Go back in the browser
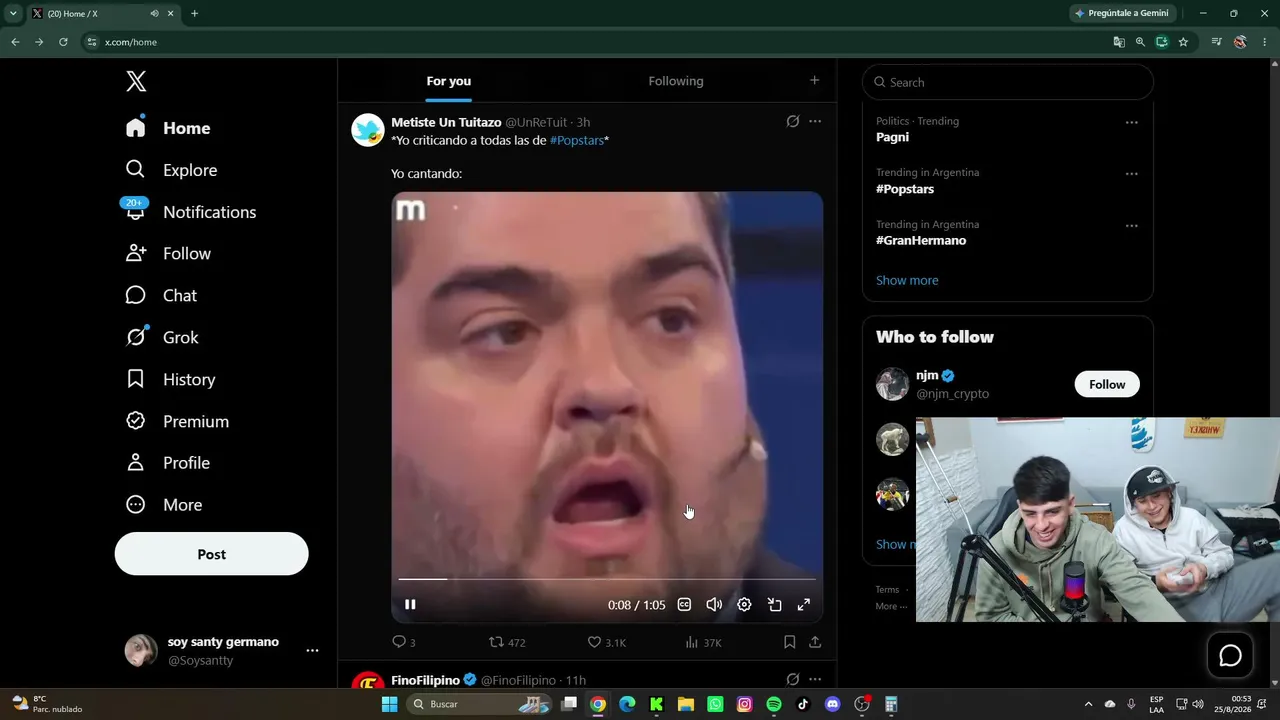The image size is (1280, 720). pos(15,42)
